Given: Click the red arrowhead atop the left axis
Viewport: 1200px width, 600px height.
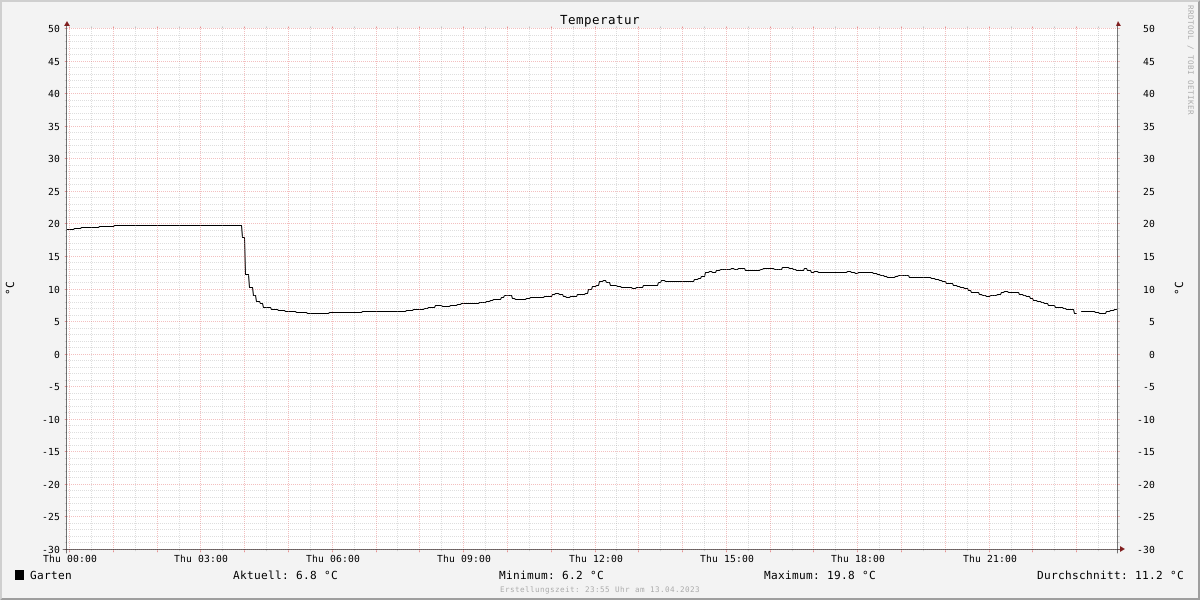Looking at the screenshot, I should tap(67, 23).
